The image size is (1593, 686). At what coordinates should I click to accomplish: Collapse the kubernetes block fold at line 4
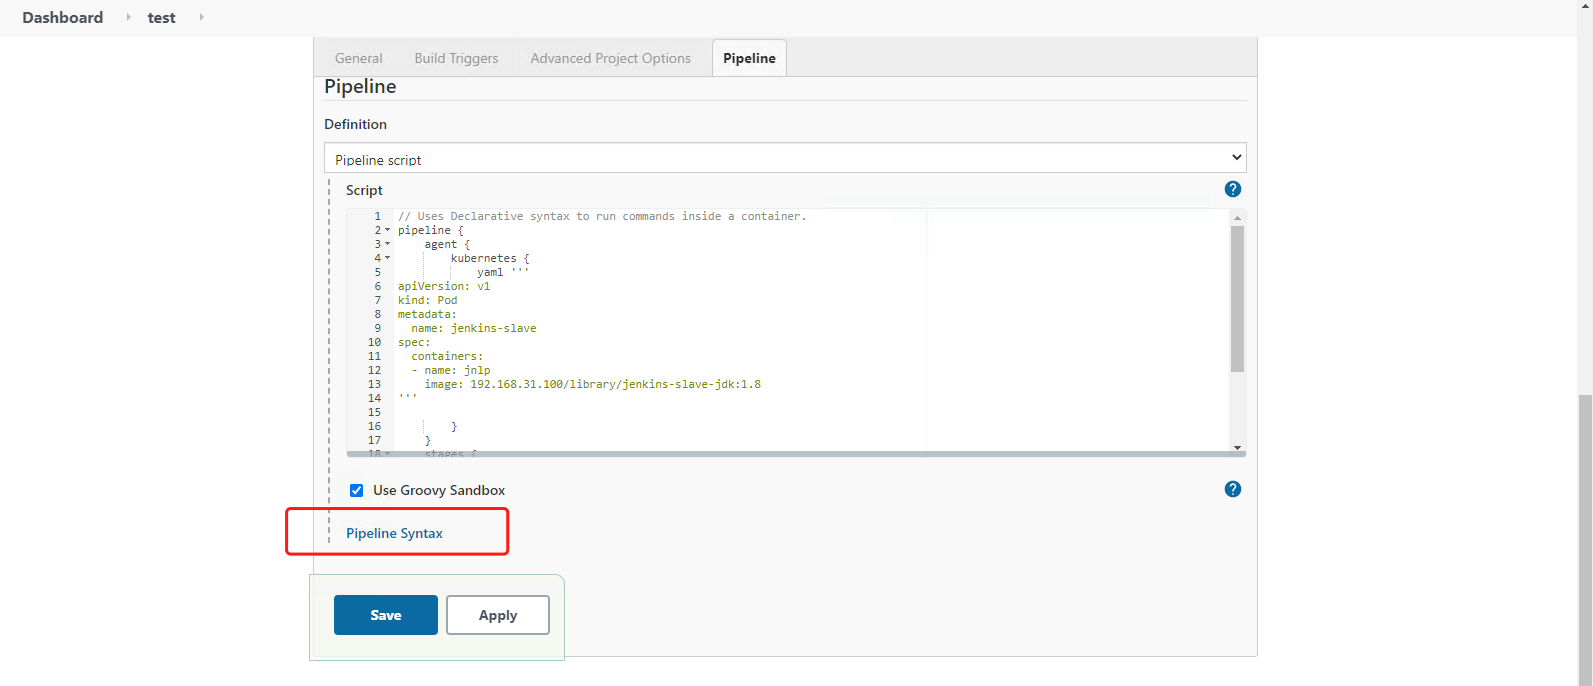coord(388,258)
